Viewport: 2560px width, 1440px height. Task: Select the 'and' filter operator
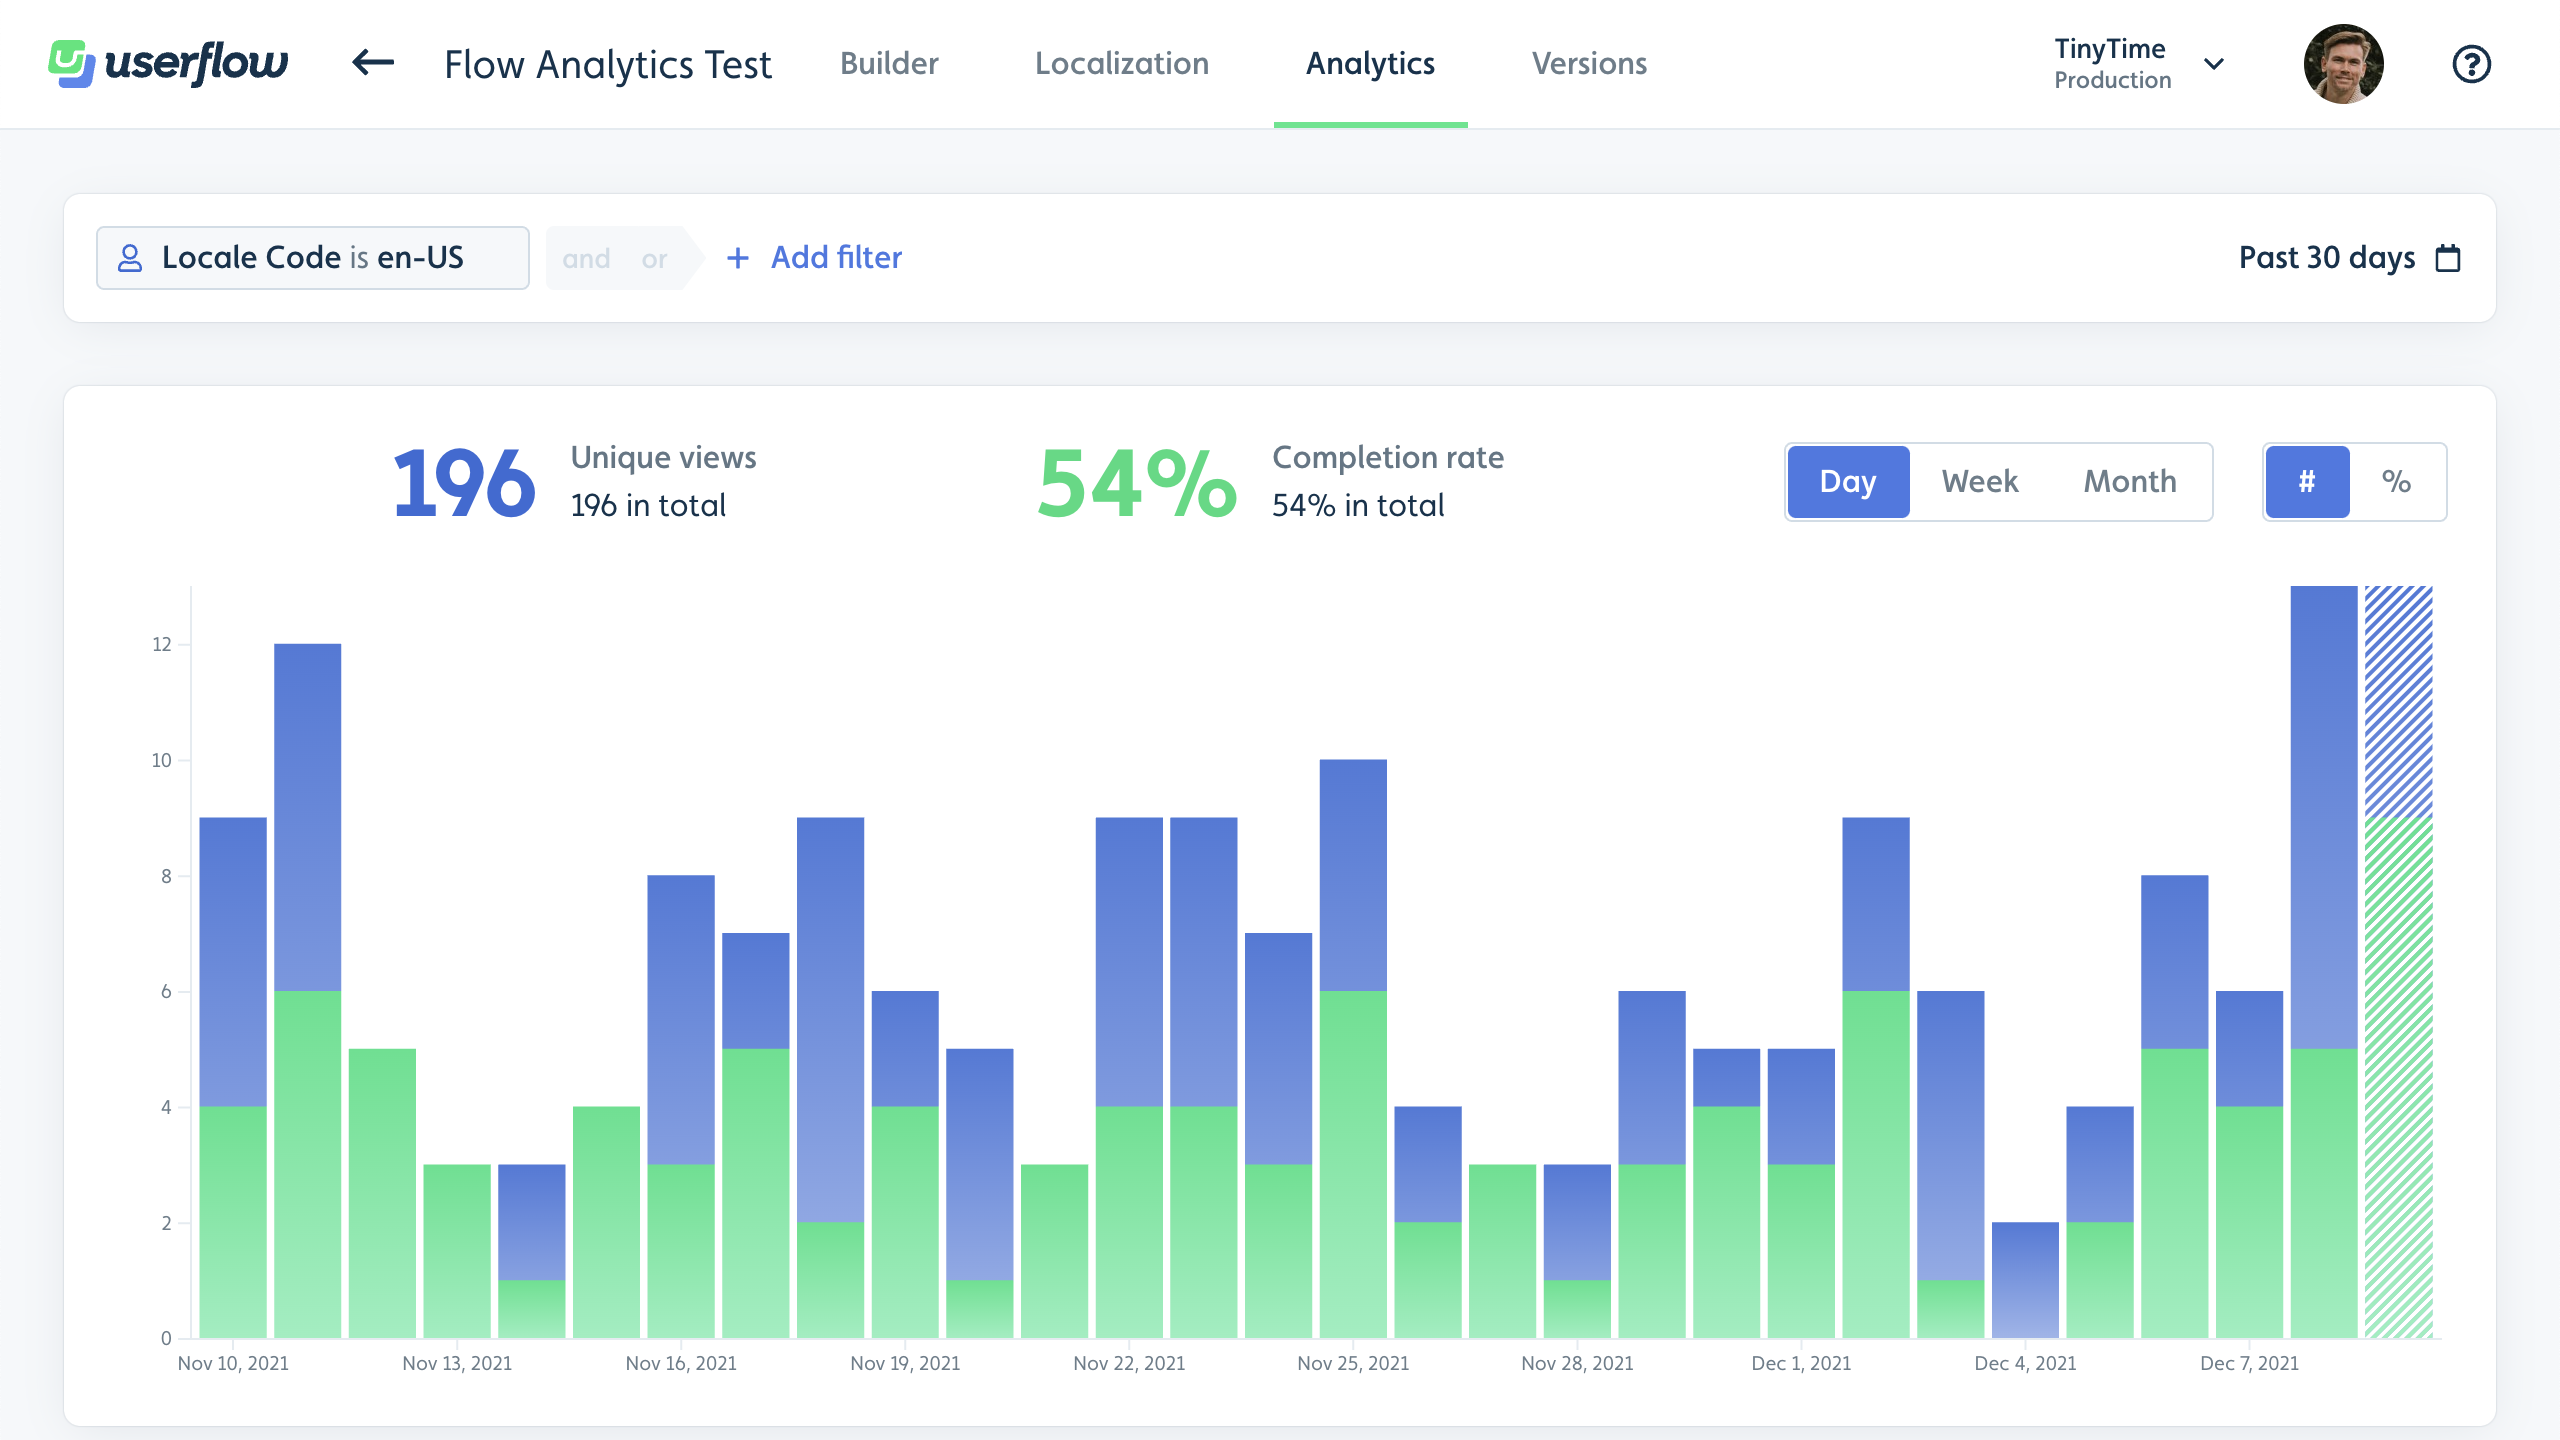(x=586, y=259)
